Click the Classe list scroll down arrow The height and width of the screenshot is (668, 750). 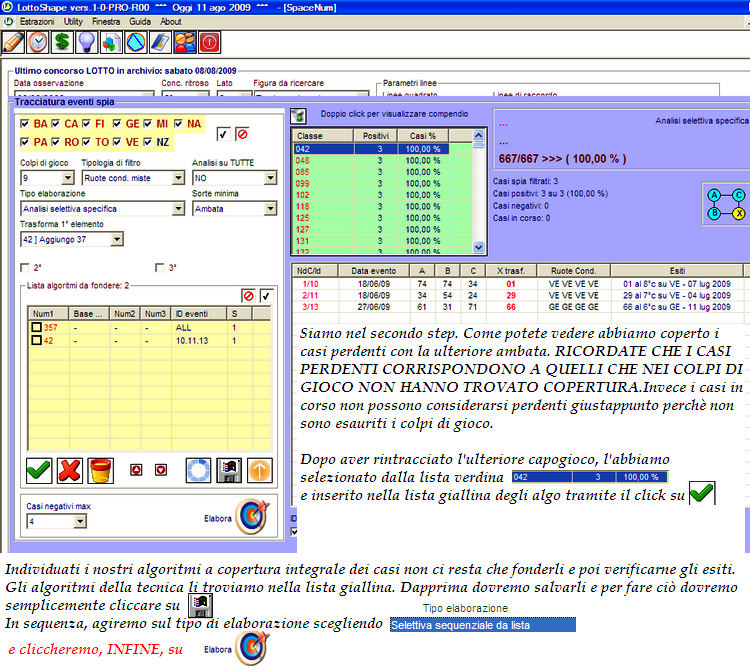coord(478,247)
